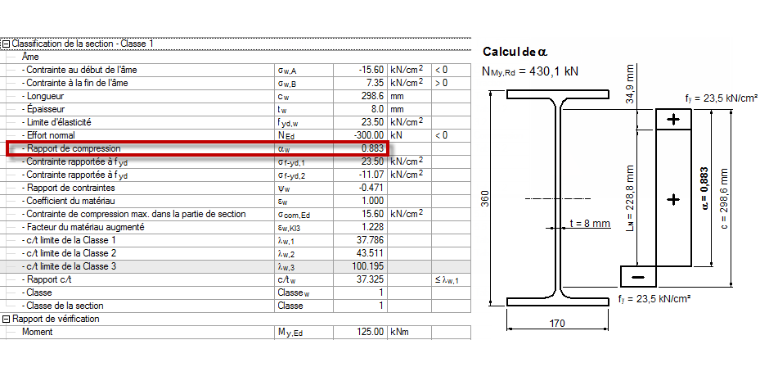Select the 'Contrainte au début de l'âme' row

pyautogui.click(x=236, y=70)
